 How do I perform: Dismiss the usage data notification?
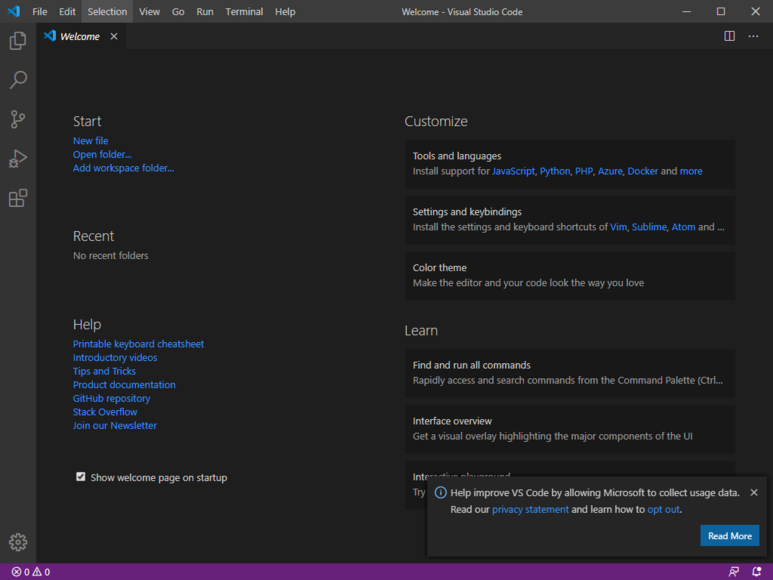[x=754, y=492]
